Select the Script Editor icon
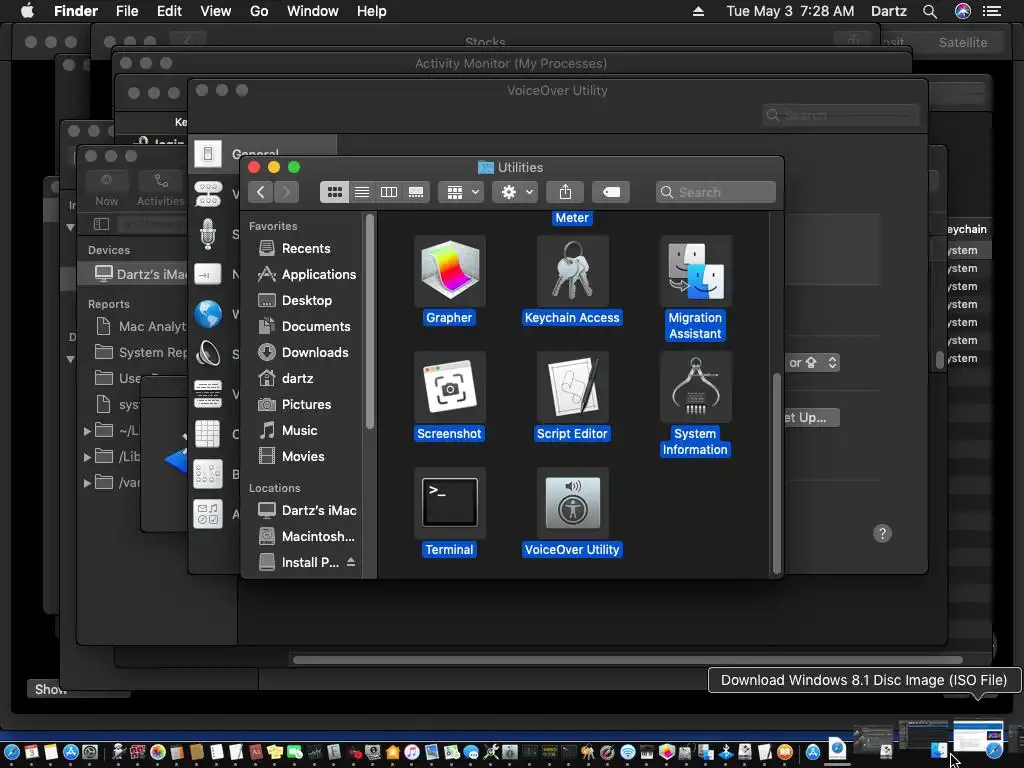Image resolution: width=1024 pixels, height=768 pixels. click(572, 387)
